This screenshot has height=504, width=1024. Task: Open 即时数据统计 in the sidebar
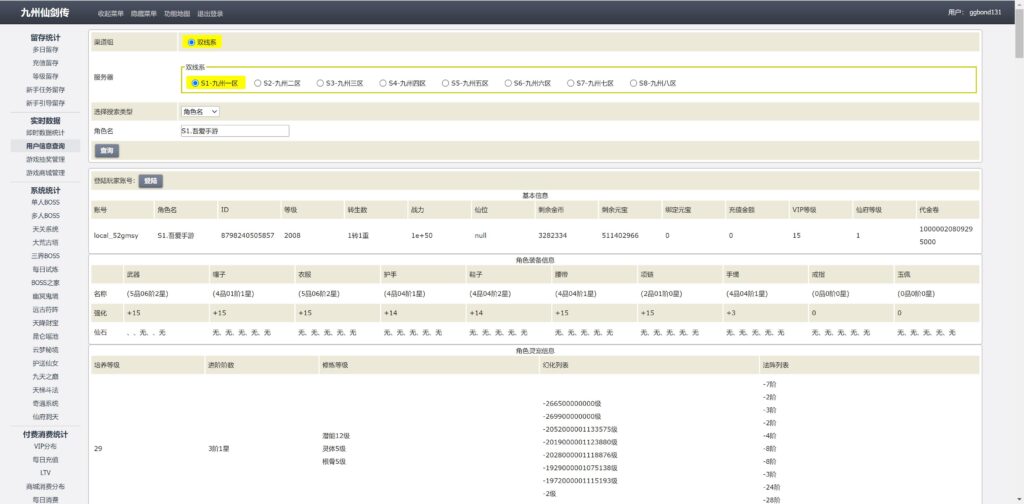click(x=45, y=133)
